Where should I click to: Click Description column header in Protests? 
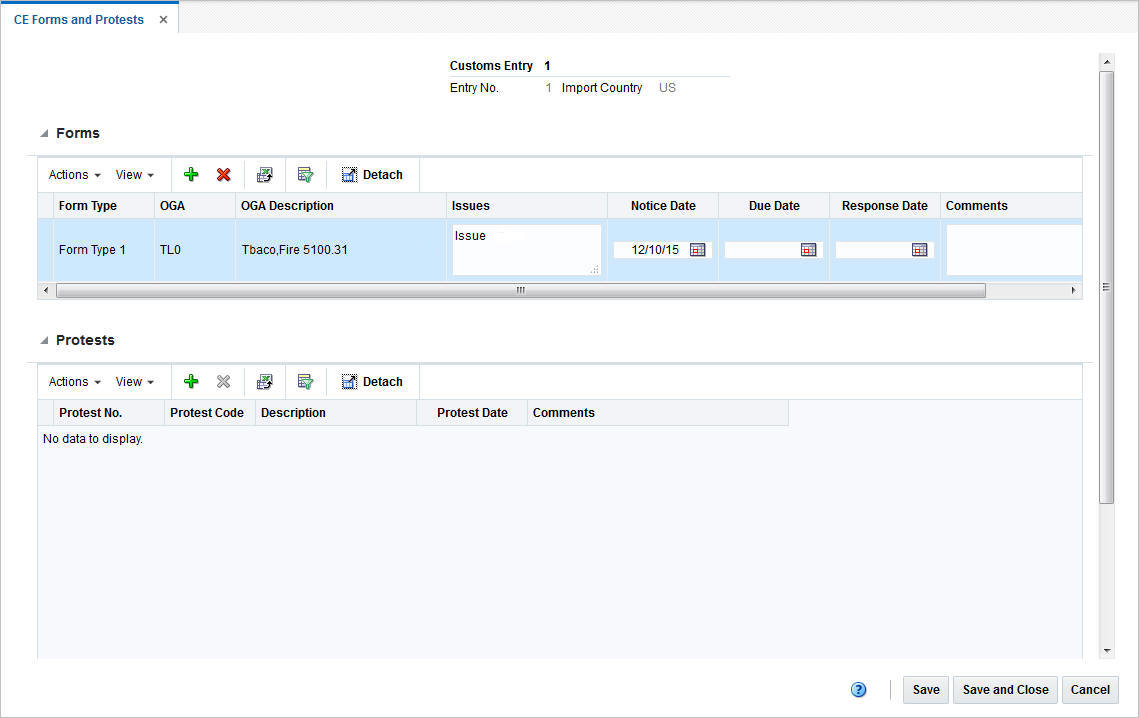click(336, 413)
